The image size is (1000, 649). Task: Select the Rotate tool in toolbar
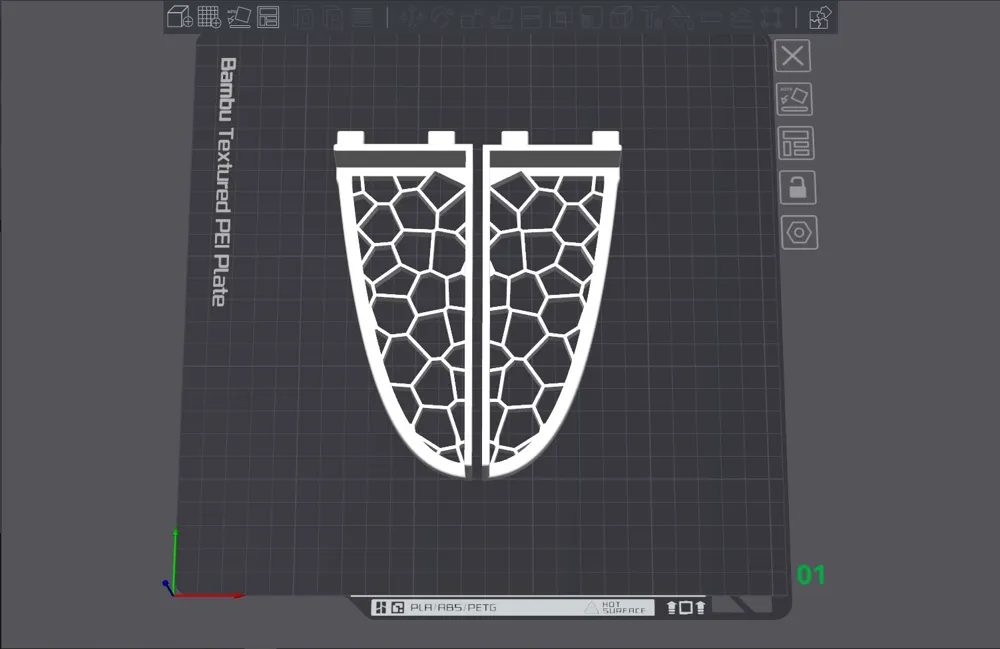point(441,17)
